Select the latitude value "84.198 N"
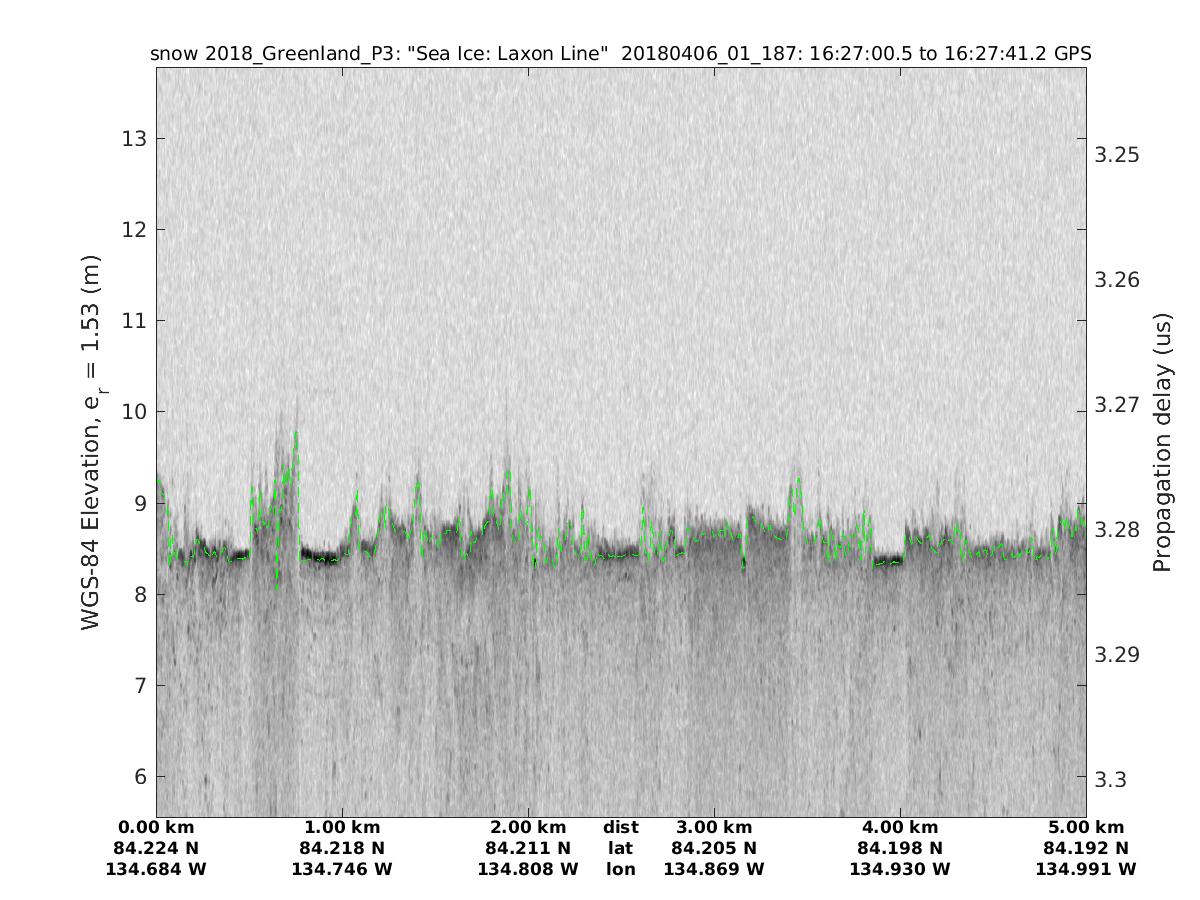The image size is (1200, 900). 900,849
